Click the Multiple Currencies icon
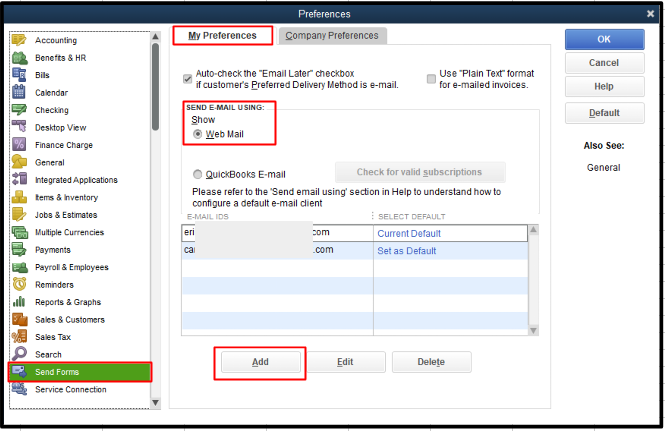 coord(20,232)
